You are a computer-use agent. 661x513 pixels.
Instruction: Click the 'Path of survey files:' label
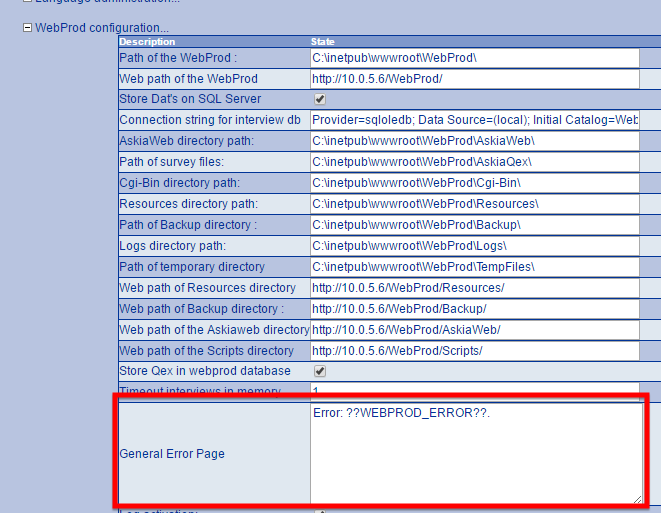click(172, 162)
